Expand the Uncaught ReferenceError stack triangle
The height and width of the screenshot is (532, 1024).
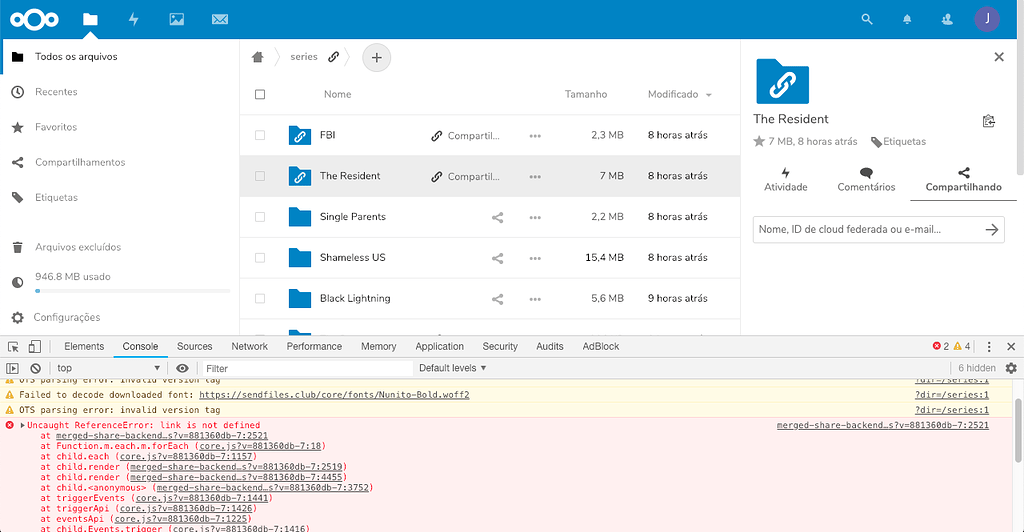[x=22, y=426]
